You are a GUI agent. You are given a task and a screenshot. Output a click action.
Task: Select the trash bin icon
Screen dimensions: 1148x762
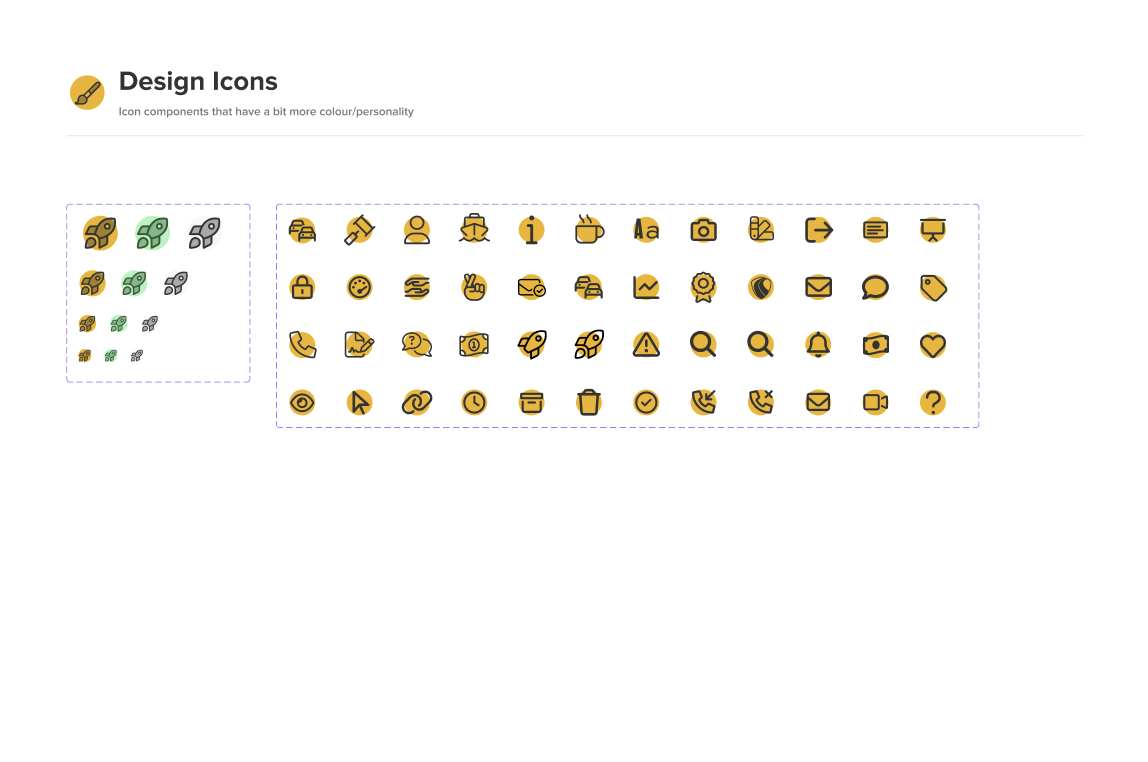588,403
